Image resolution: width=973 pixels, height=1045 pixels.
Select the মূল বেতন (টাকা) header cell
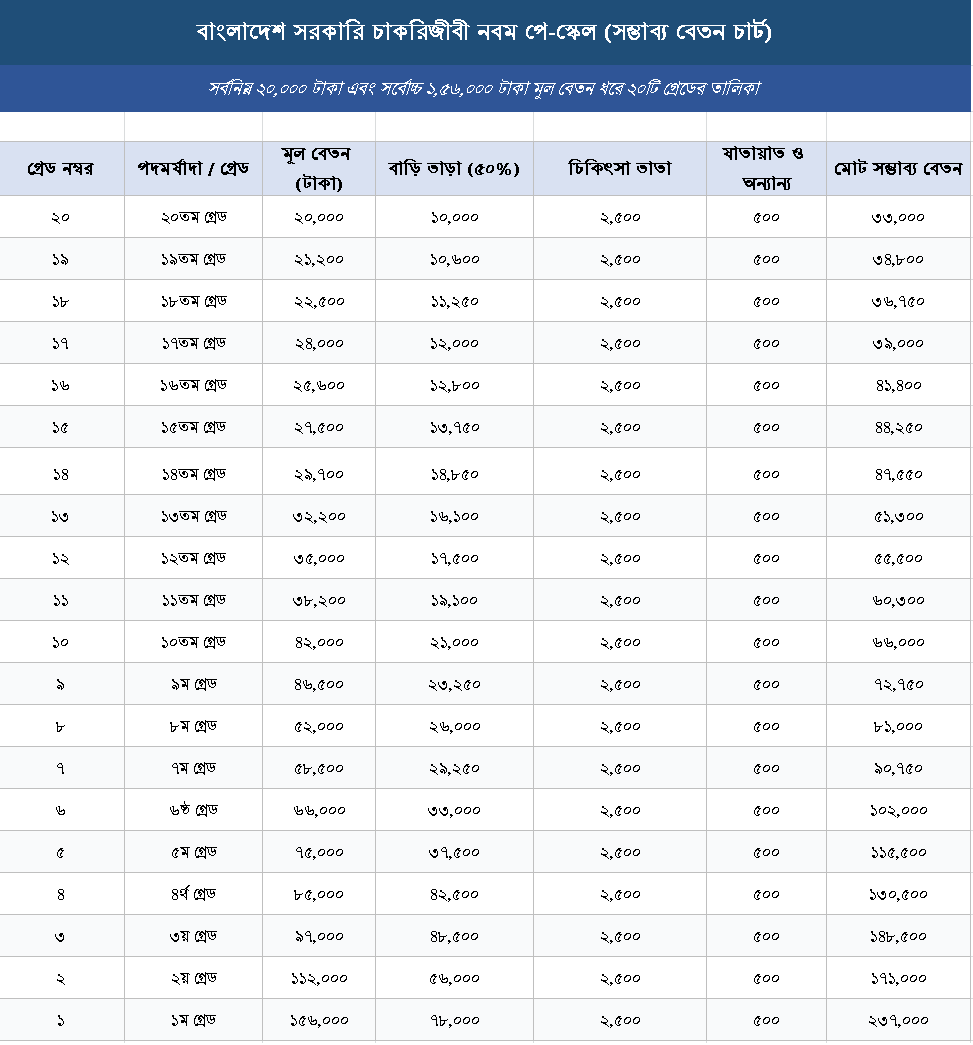pos(319,169)
